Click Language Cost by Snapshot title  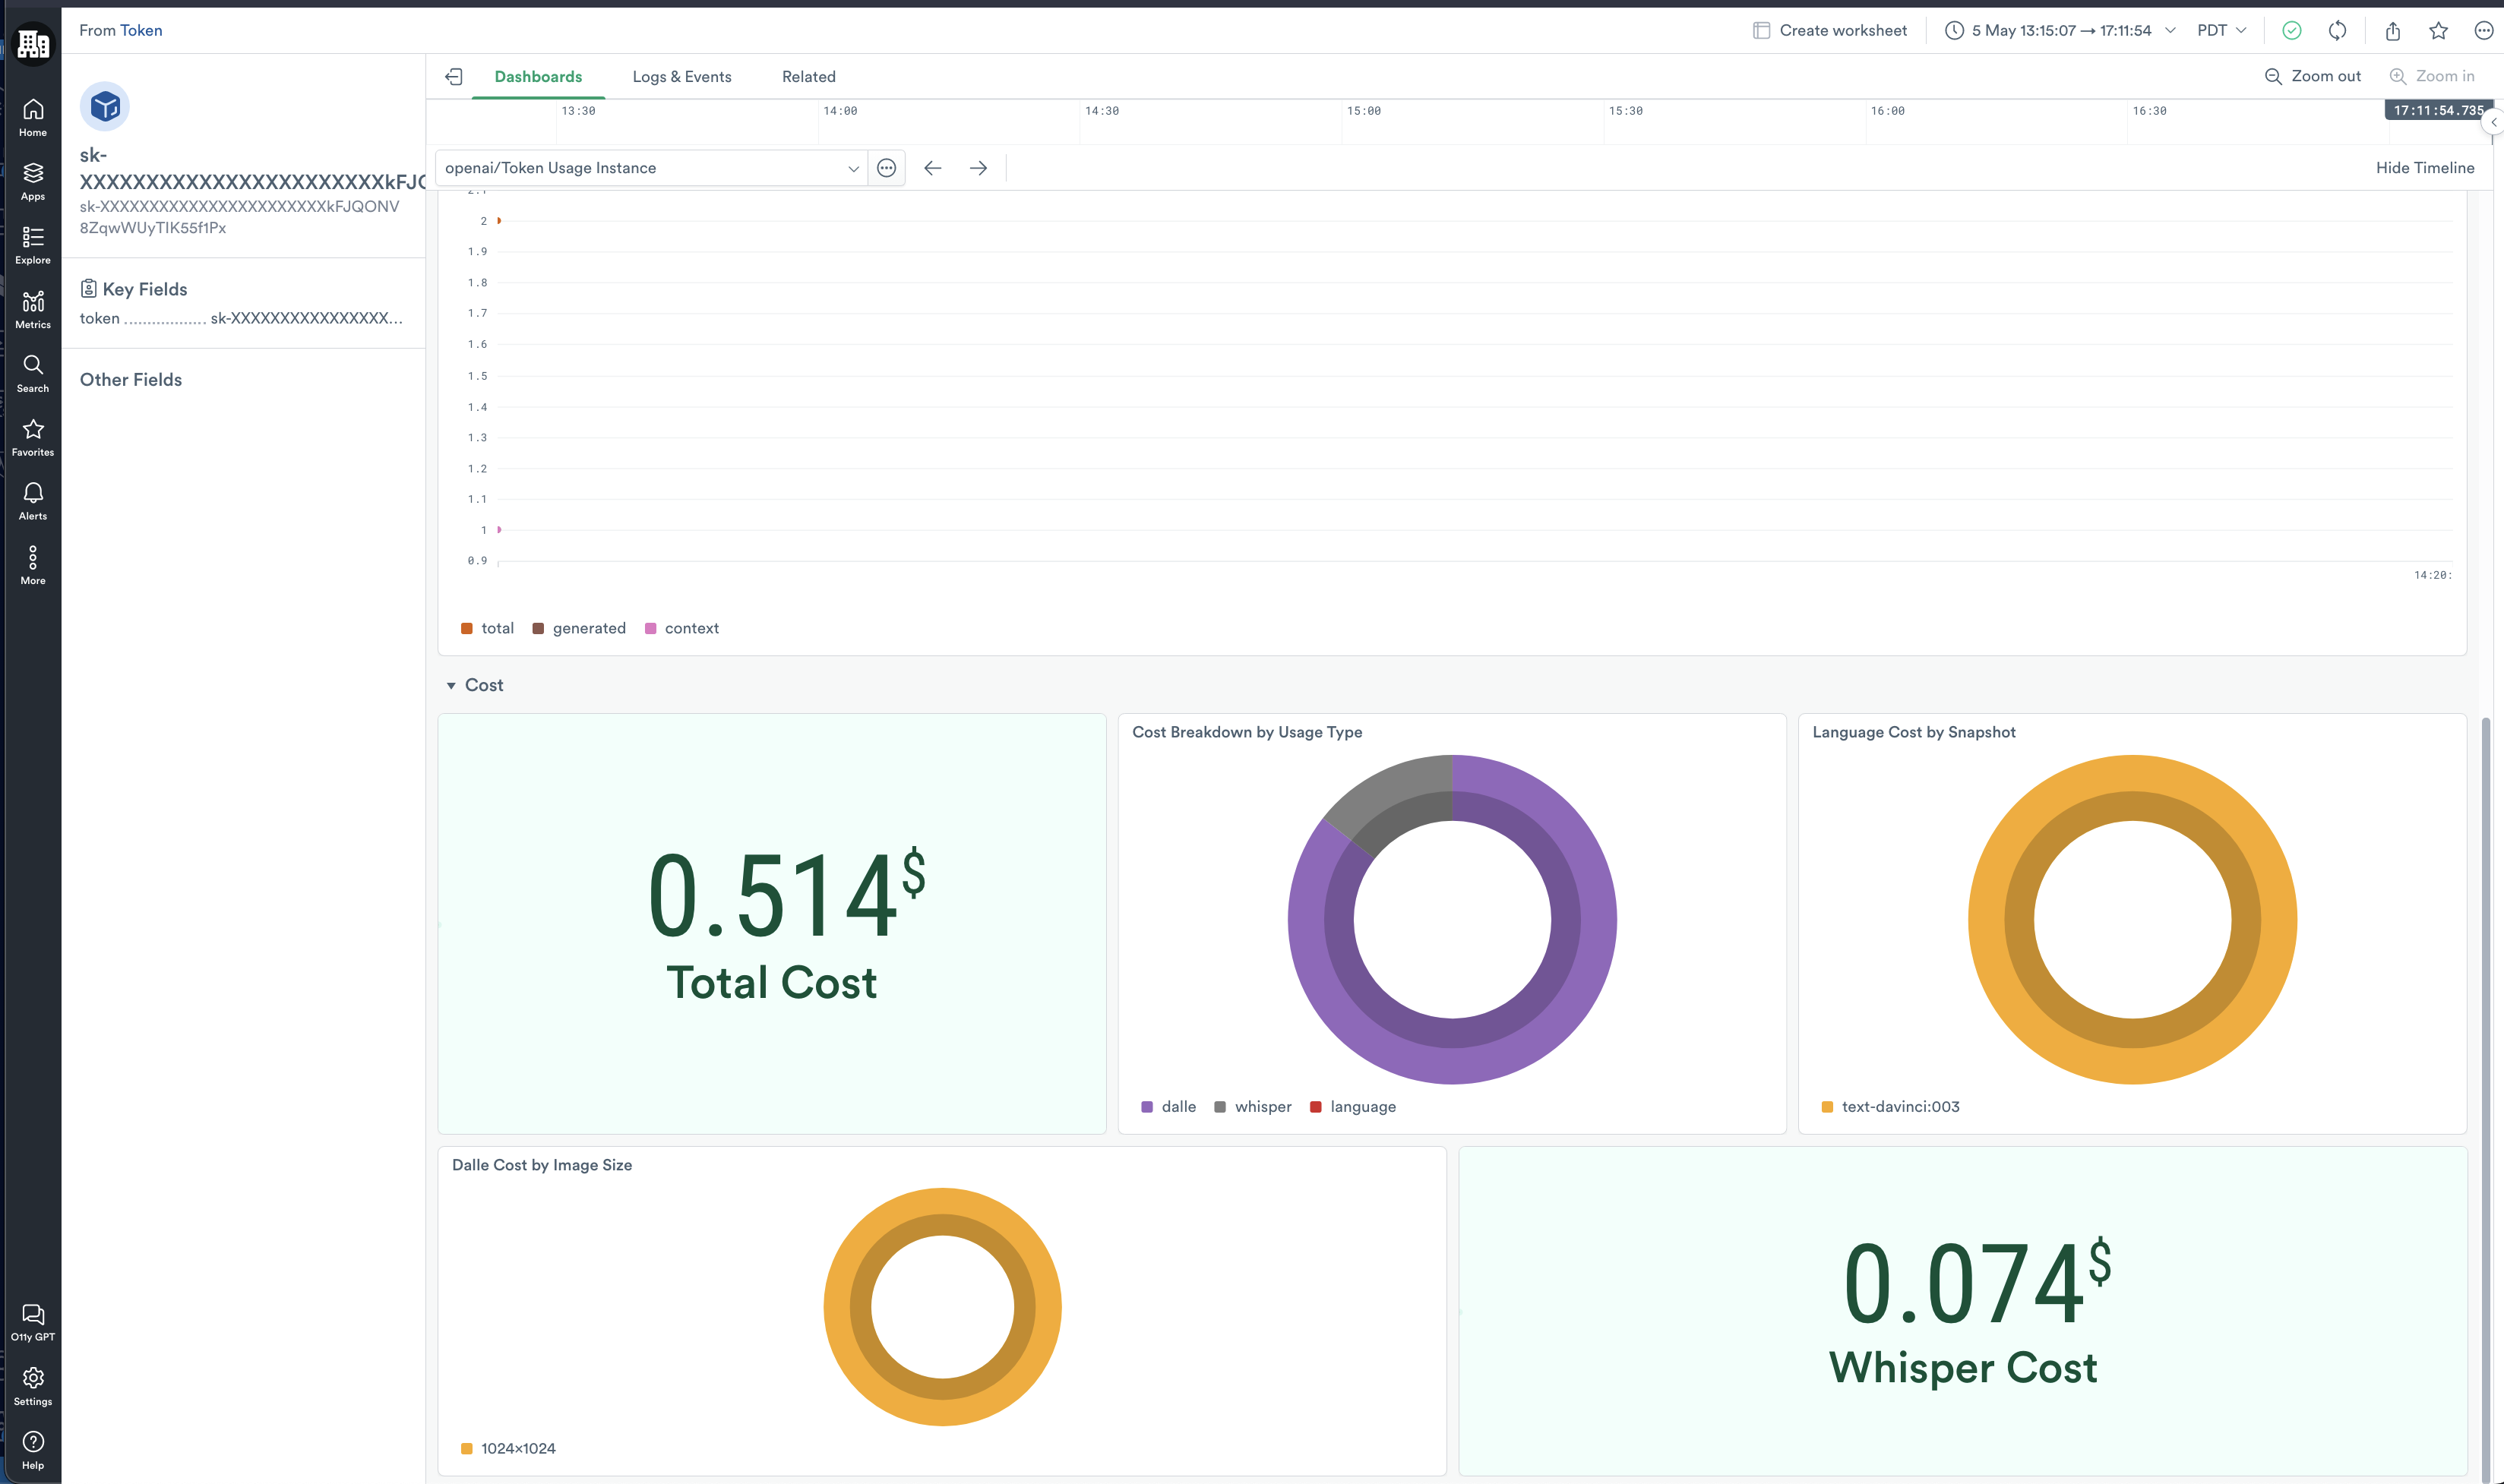1913,732
